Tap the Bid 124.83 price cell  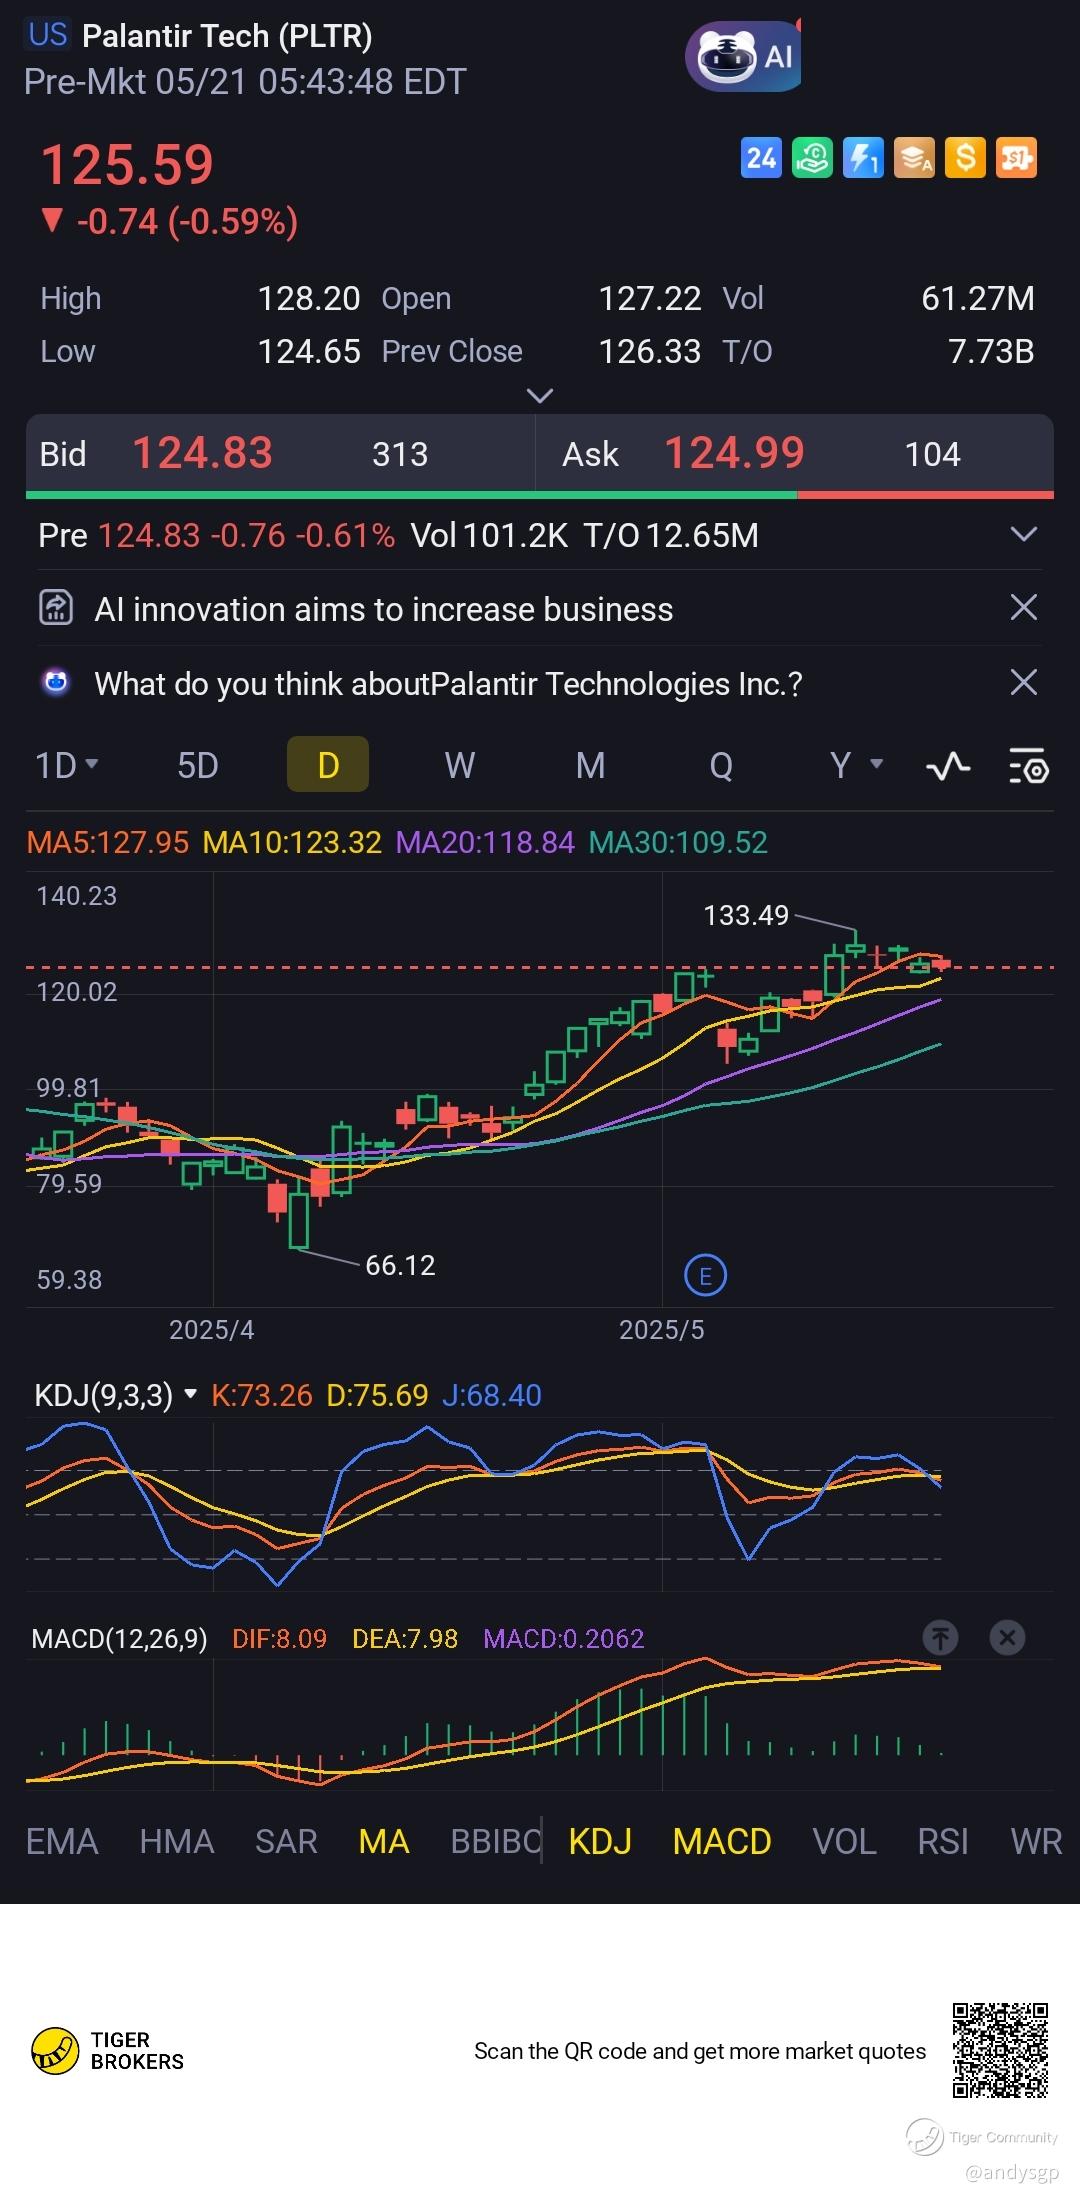280,454
